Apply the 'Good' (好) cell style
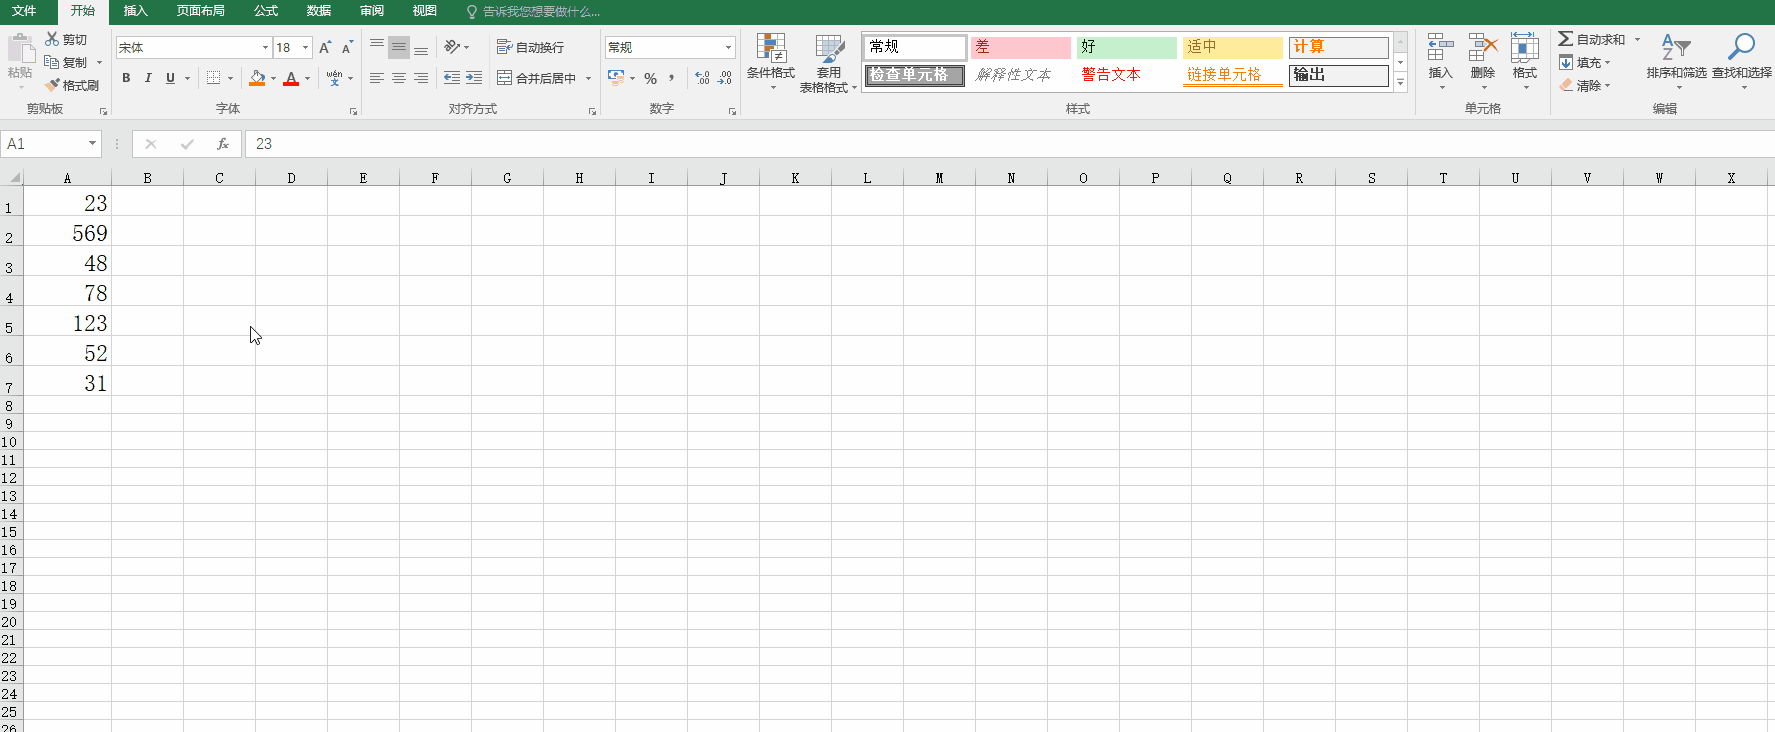Viewport: 1775px width, 732px height. coord(1126,47)
